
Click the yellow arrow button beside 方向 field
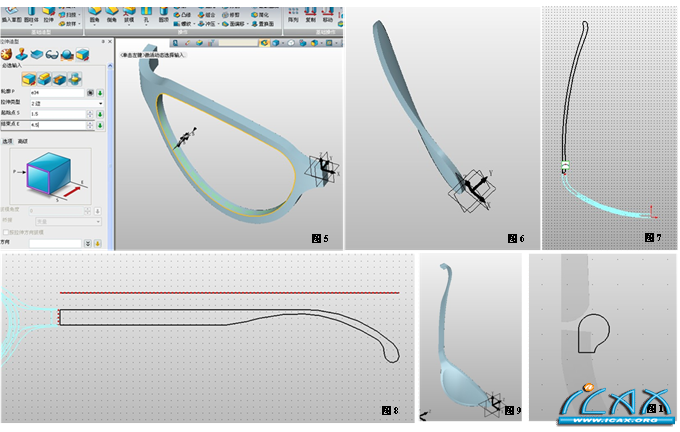(x=98, y=243)
